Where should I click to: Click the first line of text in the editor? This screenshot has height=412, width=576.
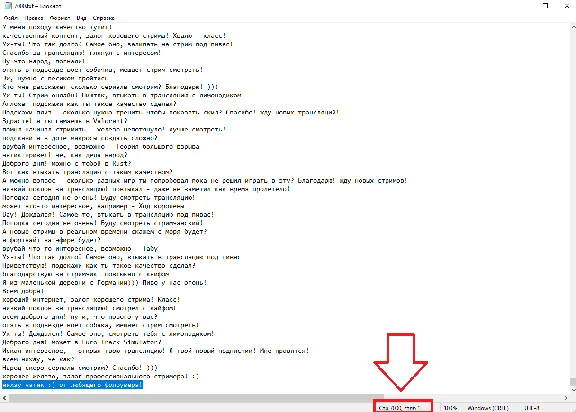coord(57,27)
